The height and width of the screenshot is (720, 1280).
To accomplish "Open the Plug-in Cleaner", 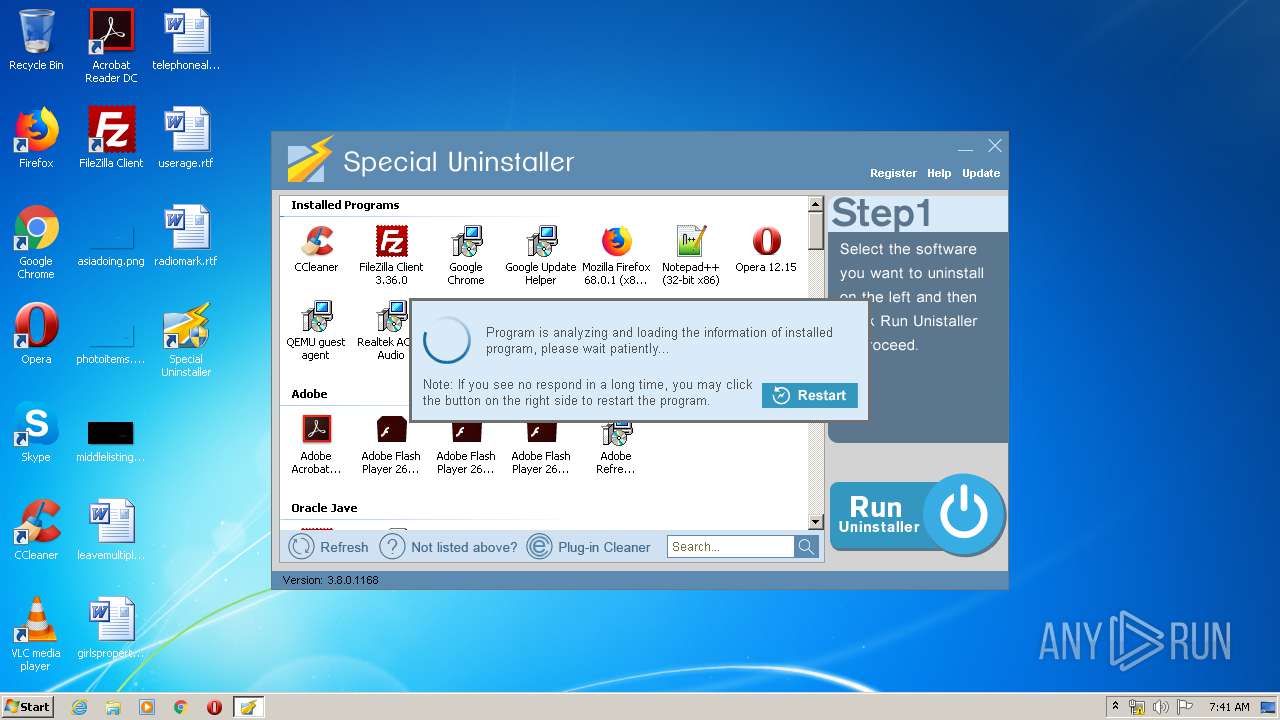I will [x=589, y=547].
